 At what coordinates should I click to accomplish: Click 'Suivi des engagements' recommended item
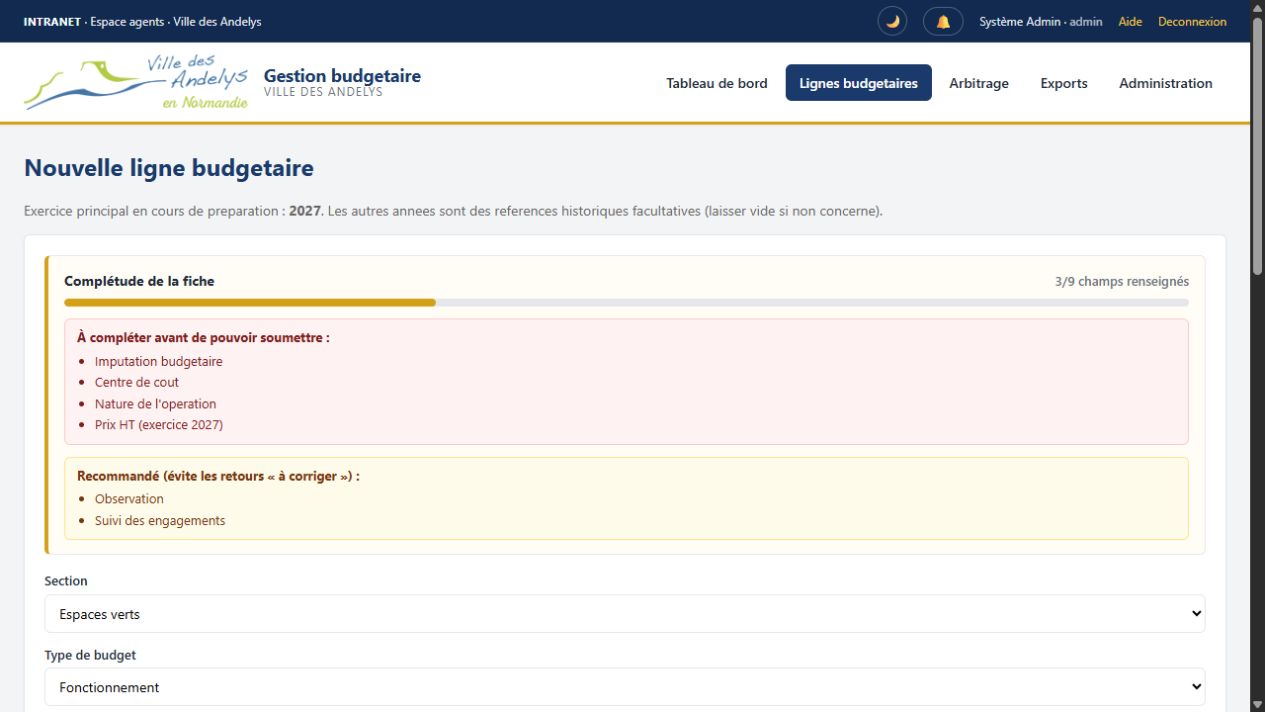[160, 520]
